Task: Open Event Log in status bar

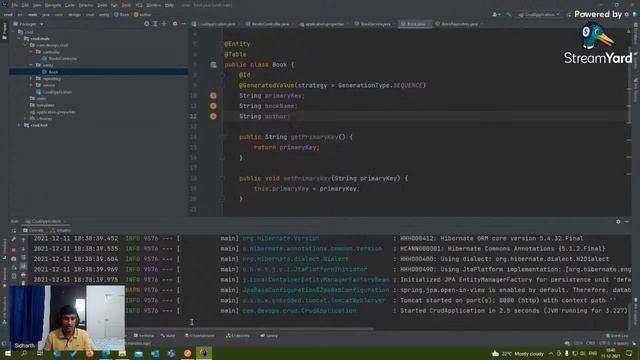Action: (x=617, y=336)
